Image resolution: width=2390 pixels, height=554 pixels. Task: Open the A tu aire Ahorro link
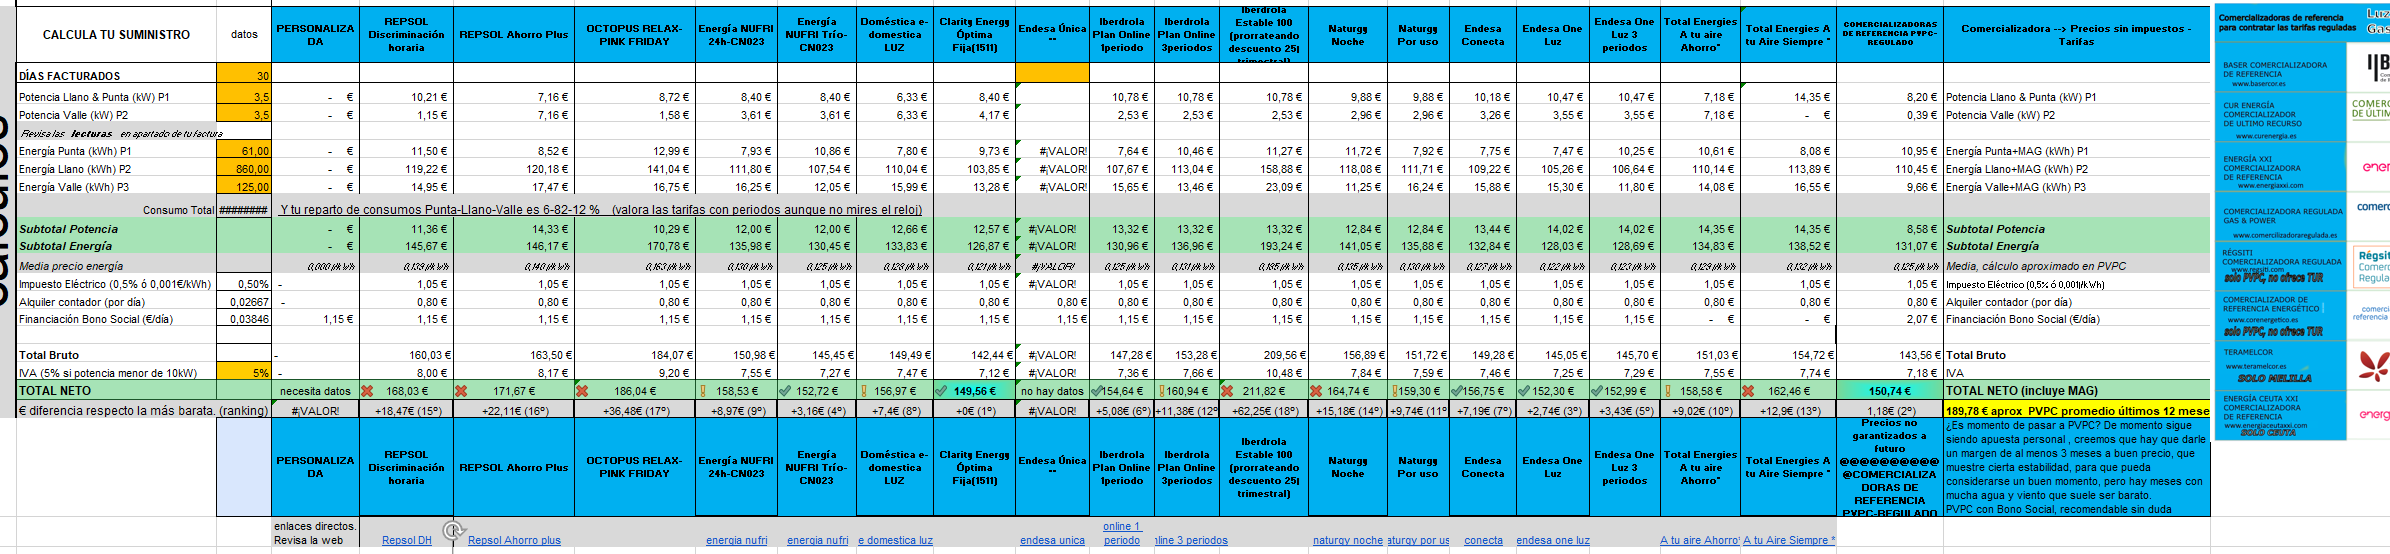(1700, 540)
